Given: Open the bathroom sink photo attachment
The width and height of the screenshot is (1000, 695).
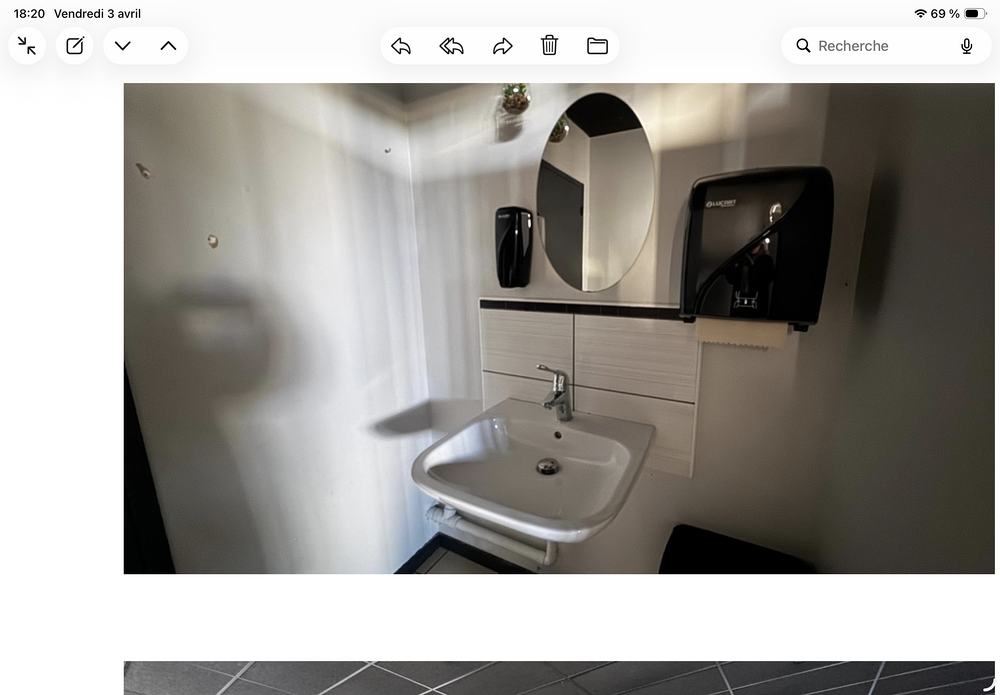Looking at the screenshot, I should click(x=559, y=328).
